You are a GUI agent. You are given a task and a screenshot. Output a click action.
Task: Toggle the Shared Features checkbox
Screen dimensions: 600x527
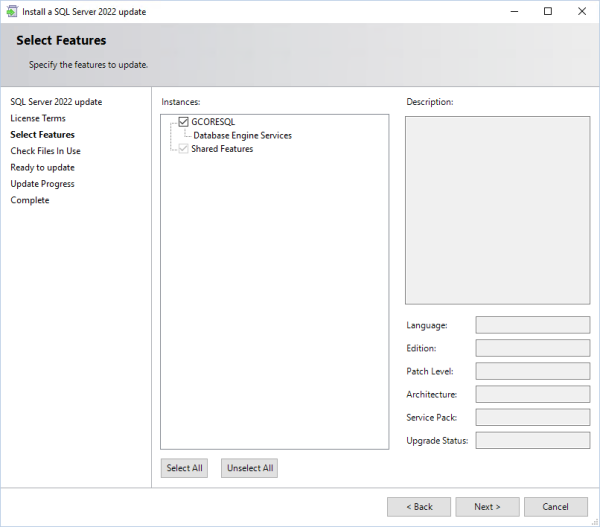tap(183, 149)
